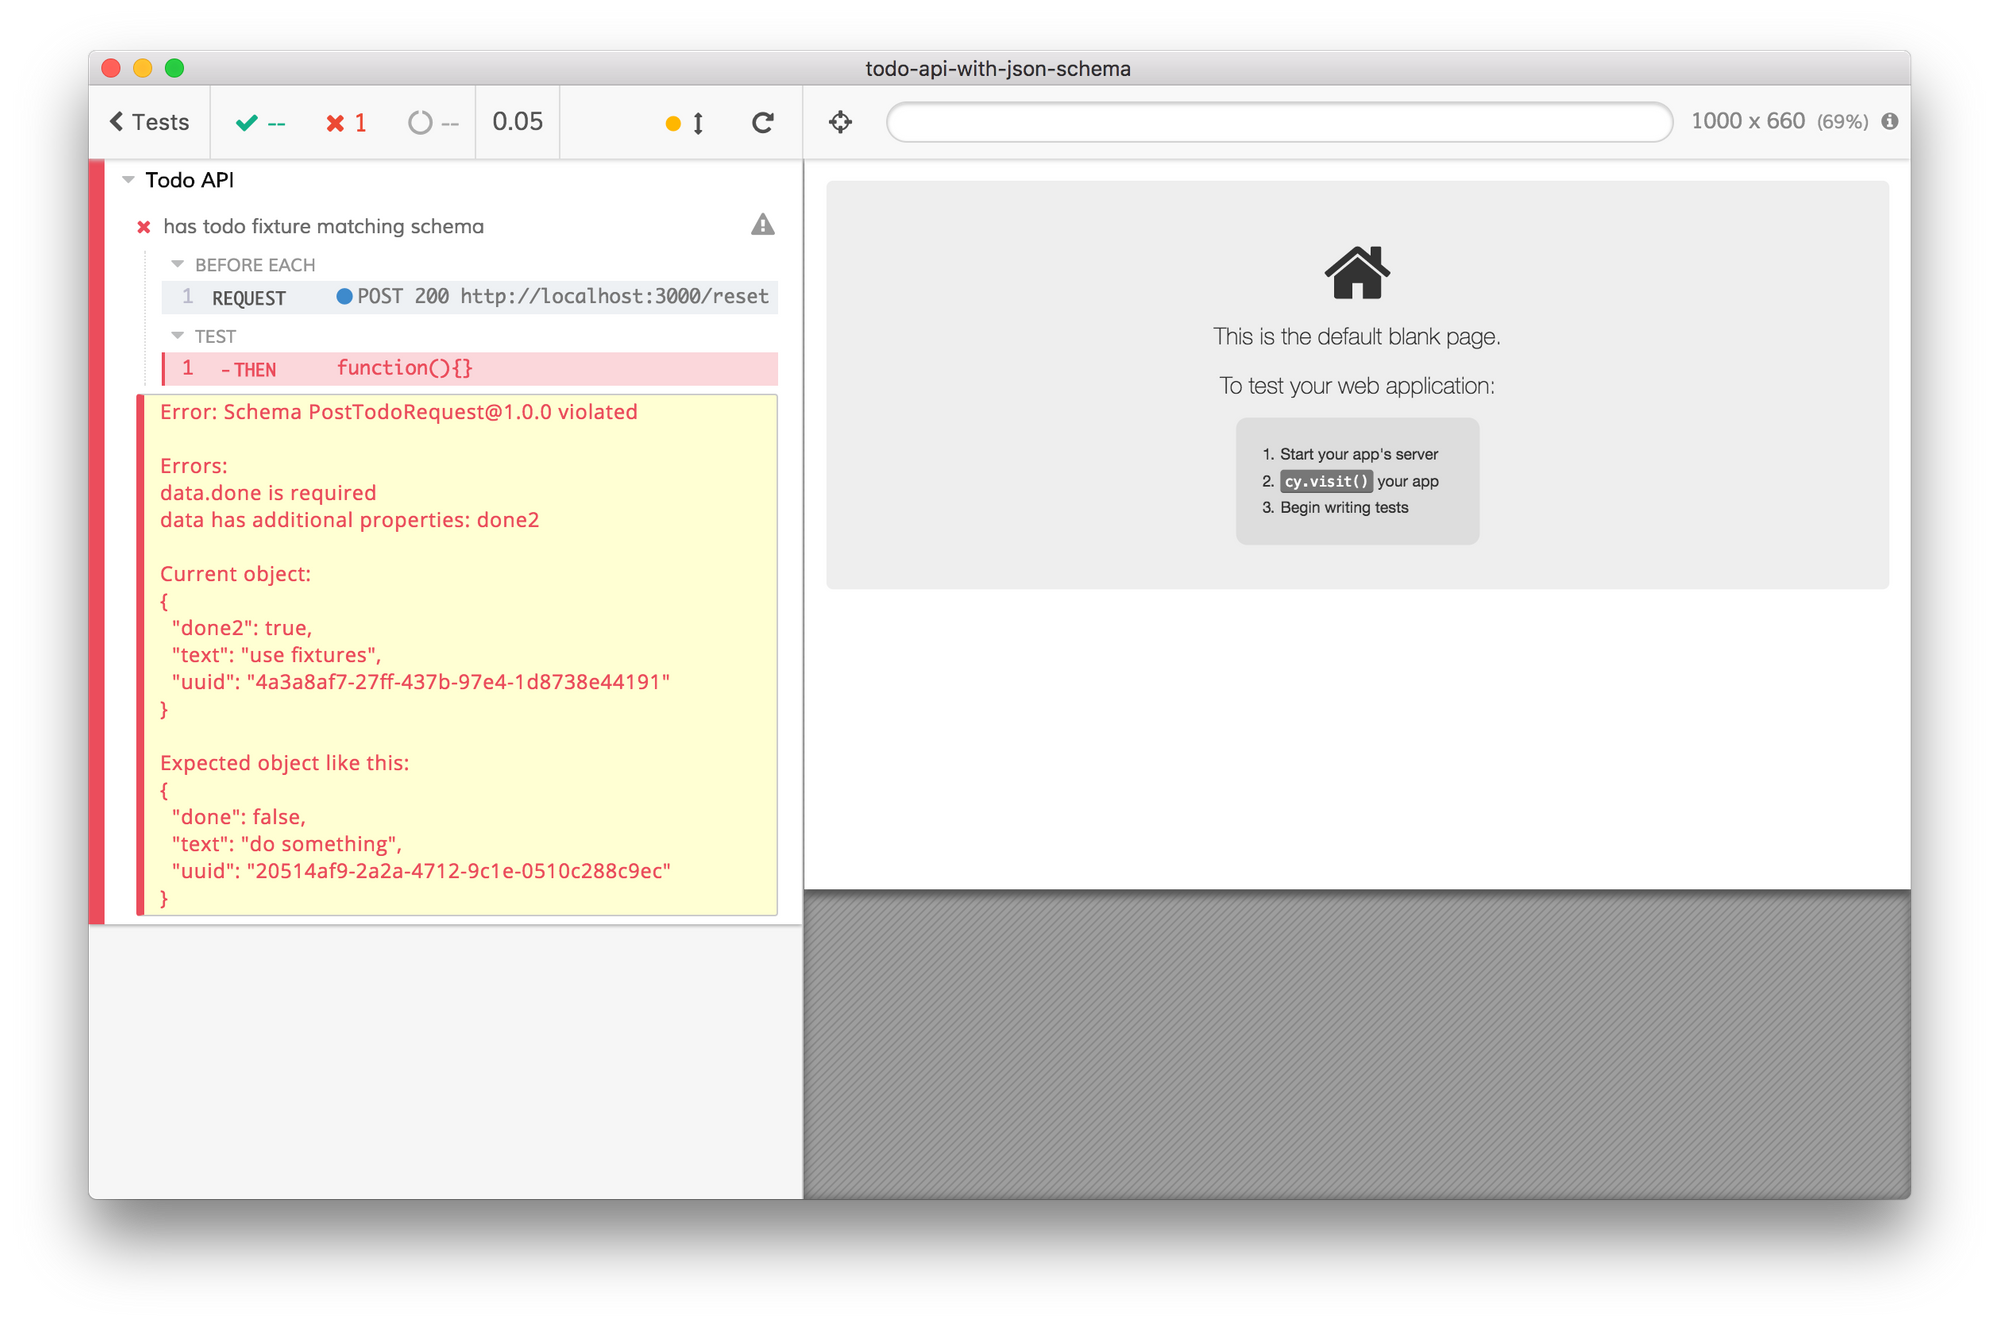Screen dimensions: 2000x1326
Task: Collapse the BEFORE EACH section
Action: (178, 264)
